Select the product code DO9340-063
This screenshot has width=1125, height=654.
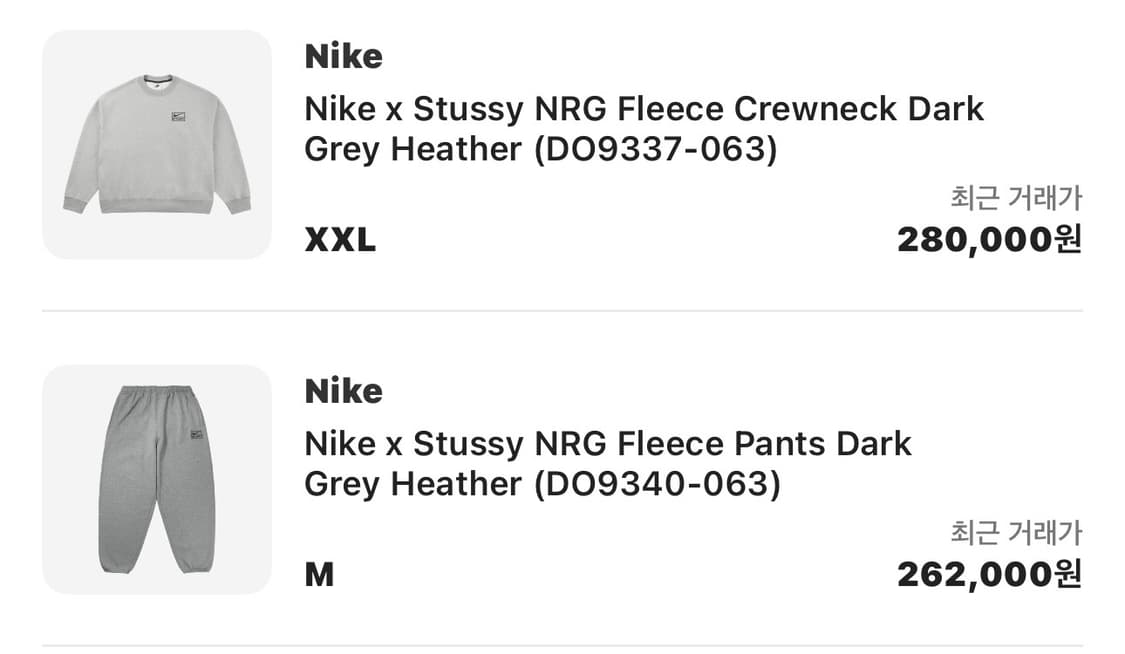657,484
